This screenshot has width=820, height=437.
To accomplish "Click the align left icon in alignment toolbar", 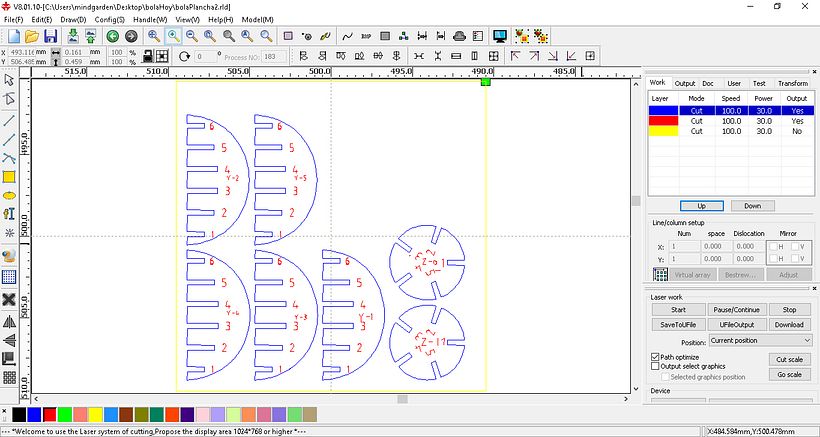I will click(x=303, y=55).
